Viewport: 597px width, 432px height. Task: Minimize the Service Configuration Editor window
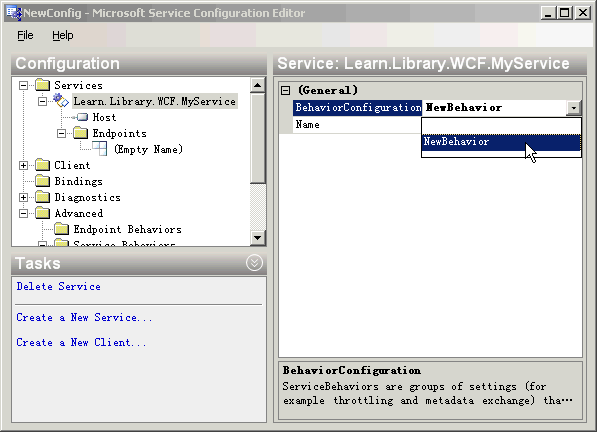pos(548,13)
